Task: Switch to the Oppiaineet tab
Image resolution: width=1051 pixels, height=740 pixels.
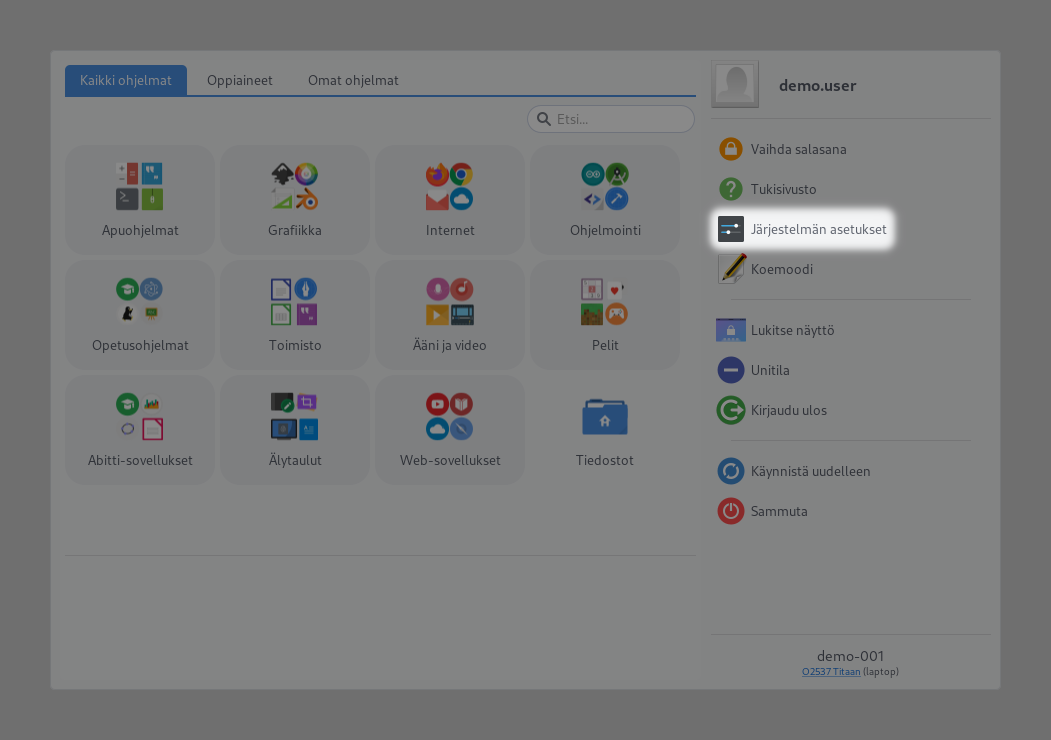Action: [240, 81]
